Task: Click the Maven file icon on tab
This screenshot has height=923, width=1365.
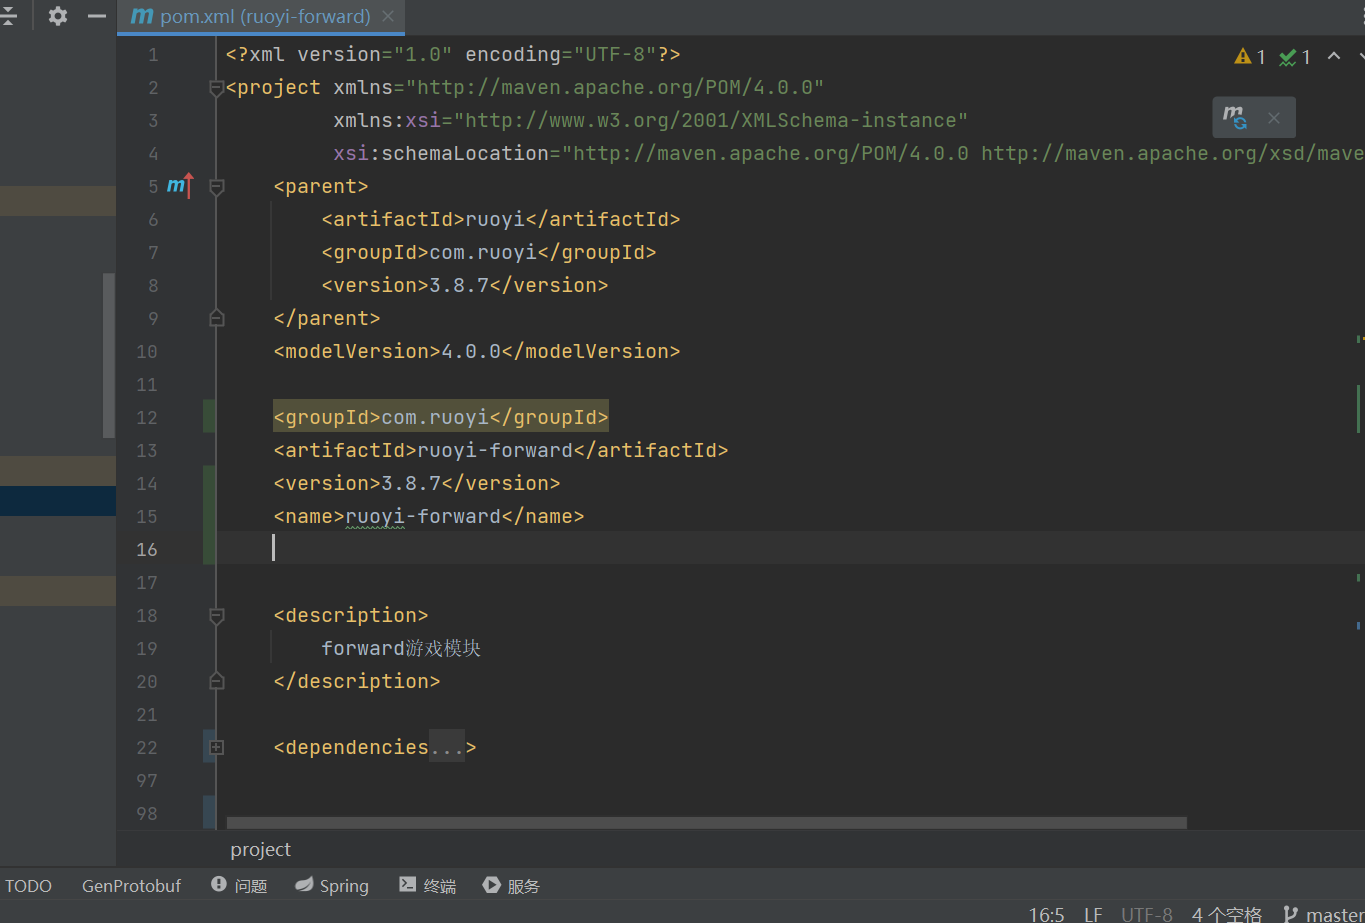Action: point(142,17)
